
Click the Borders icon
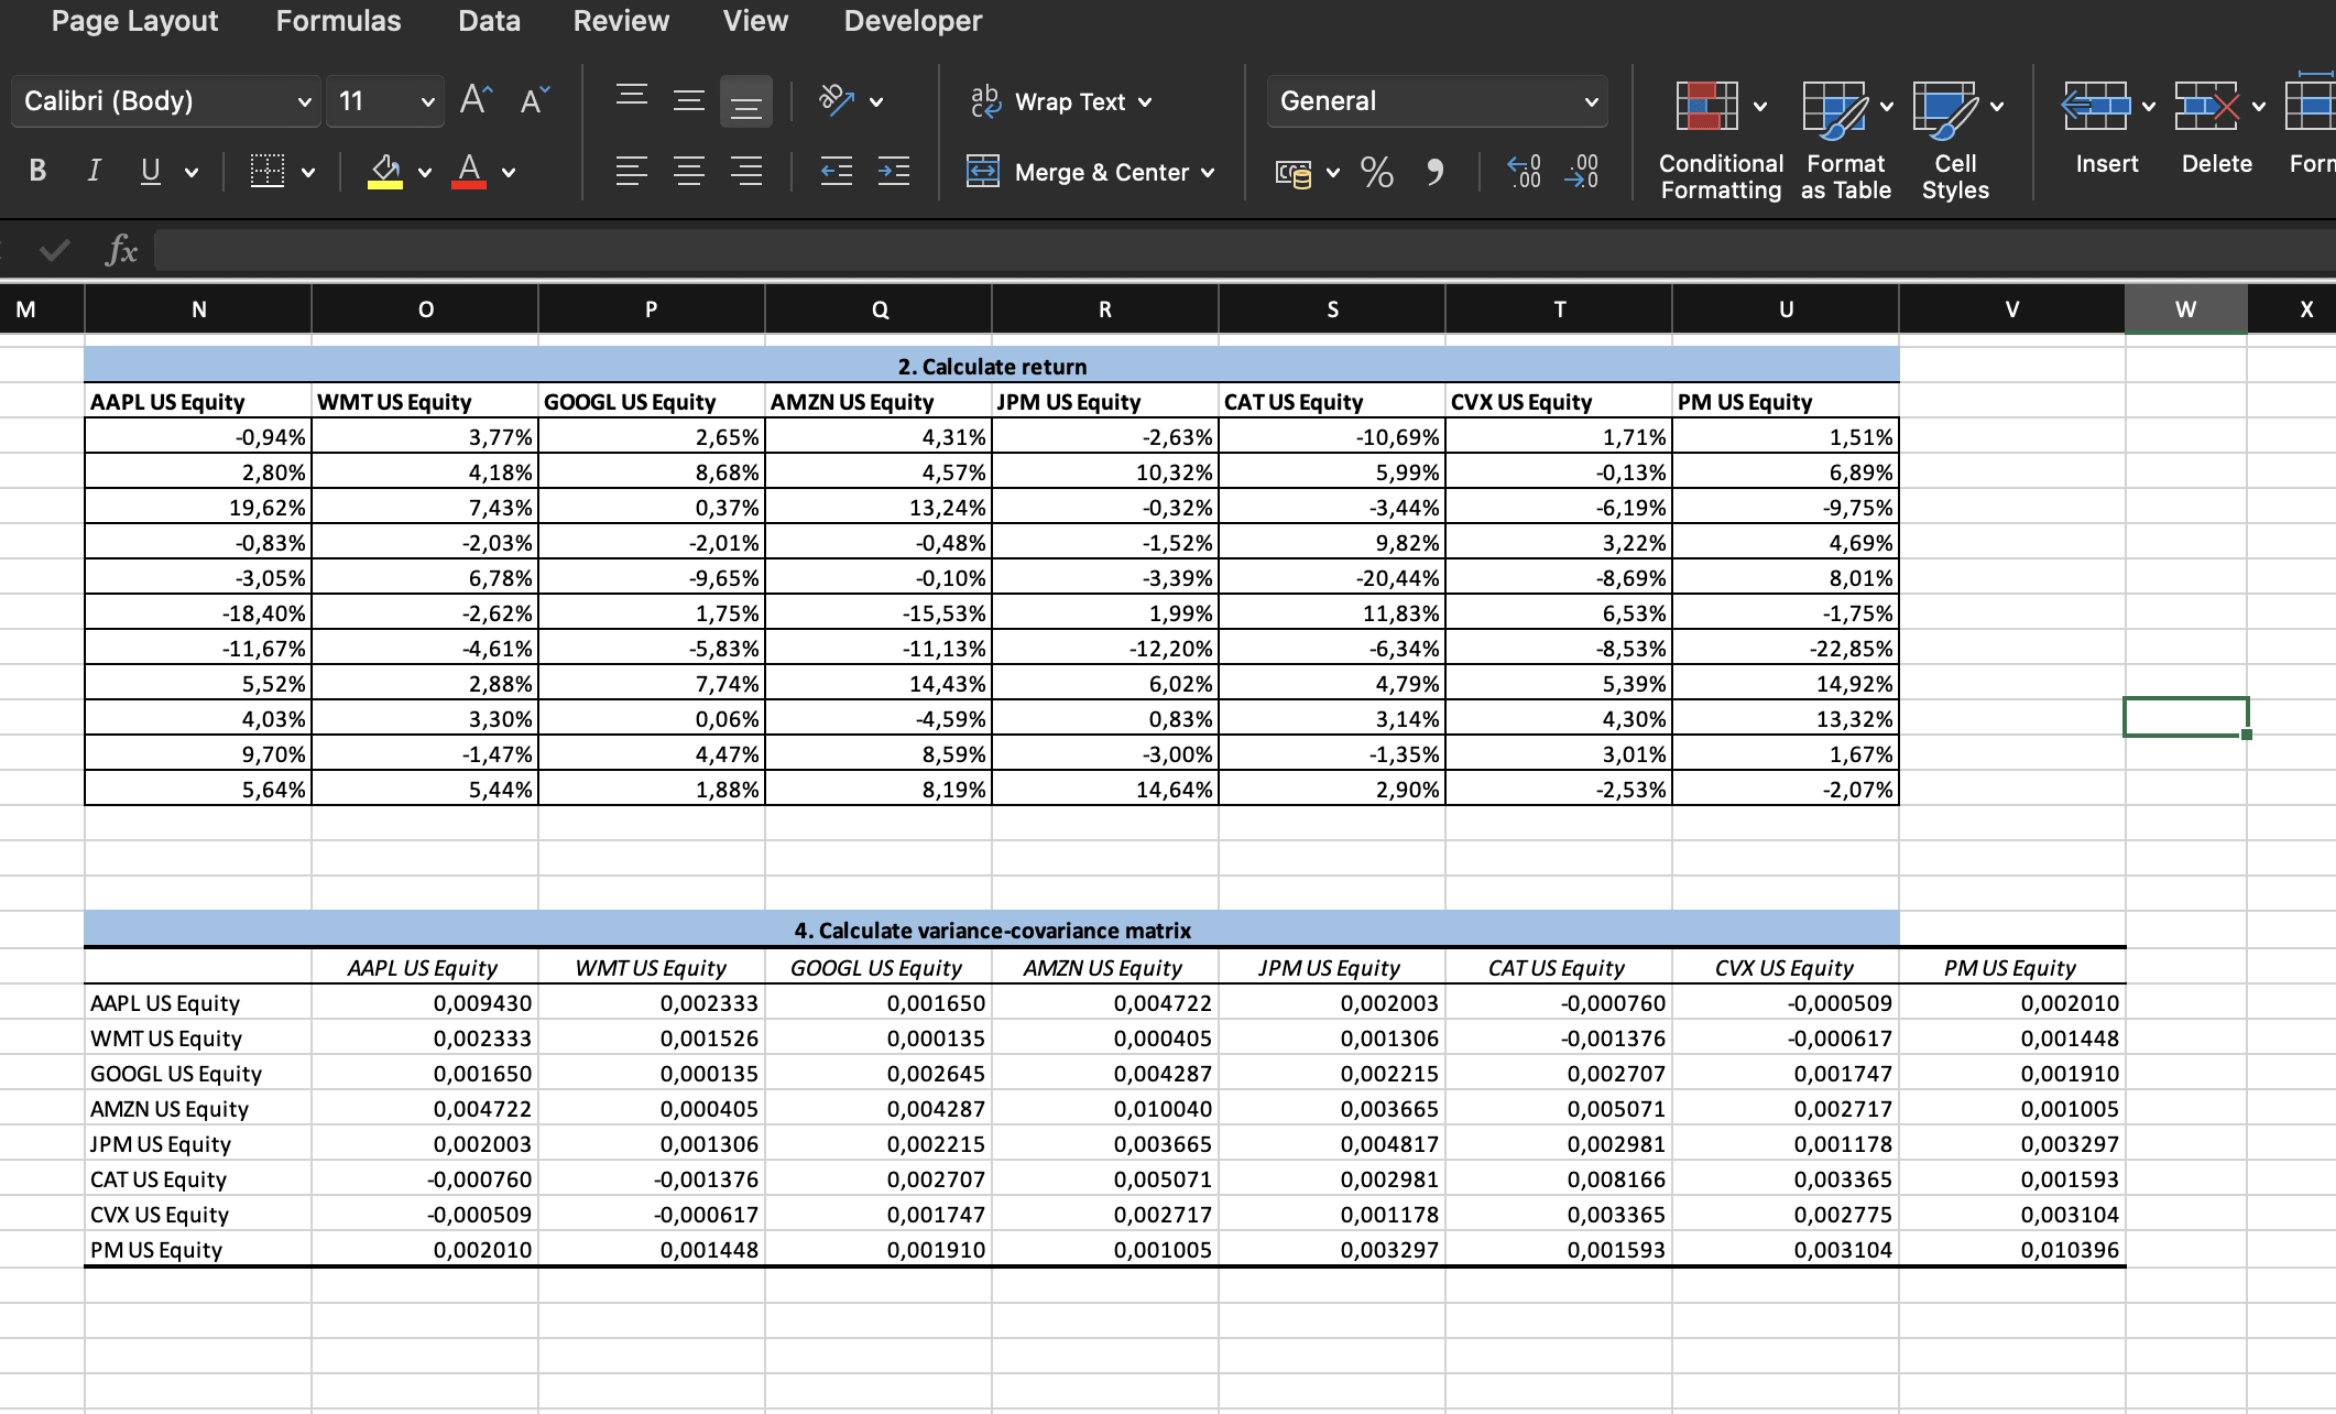[267, 171]
